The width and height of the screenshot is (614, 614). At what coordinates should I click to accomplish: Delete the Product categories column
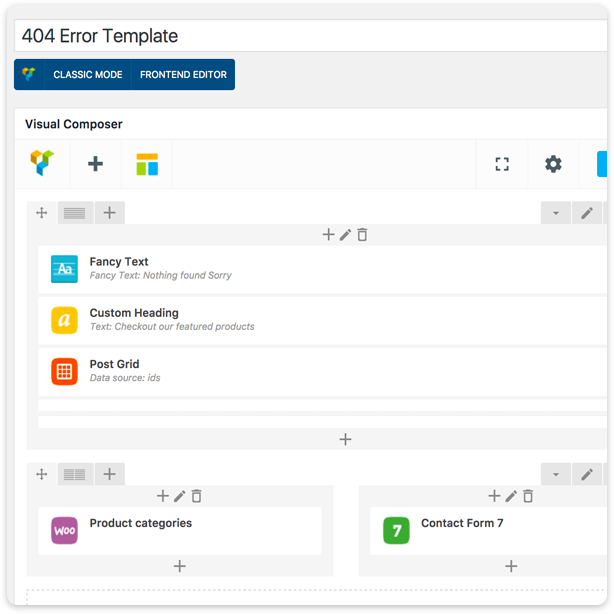tap(197, 496)
